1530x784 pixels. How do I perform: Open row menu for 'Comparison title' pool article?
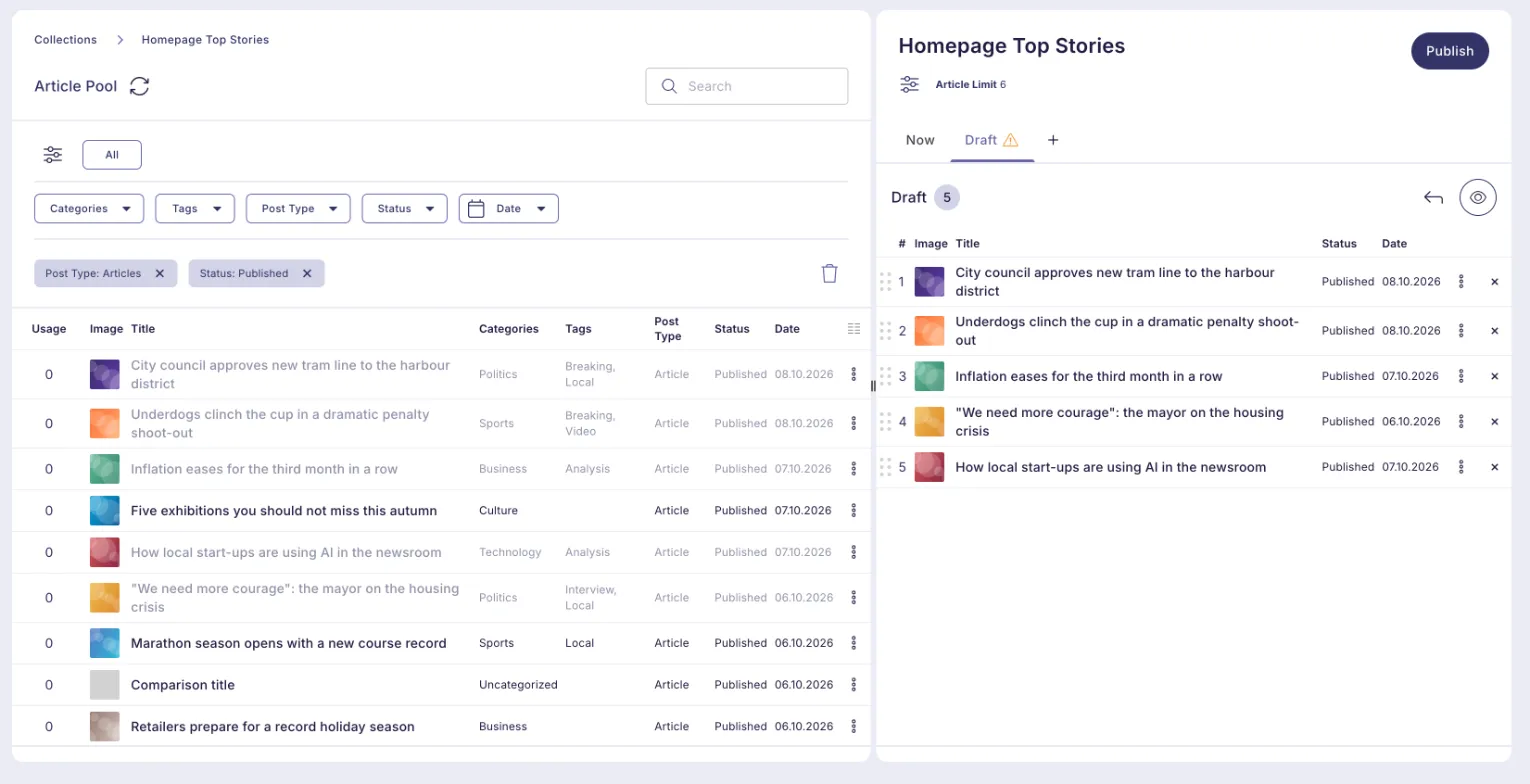[854, 685]
